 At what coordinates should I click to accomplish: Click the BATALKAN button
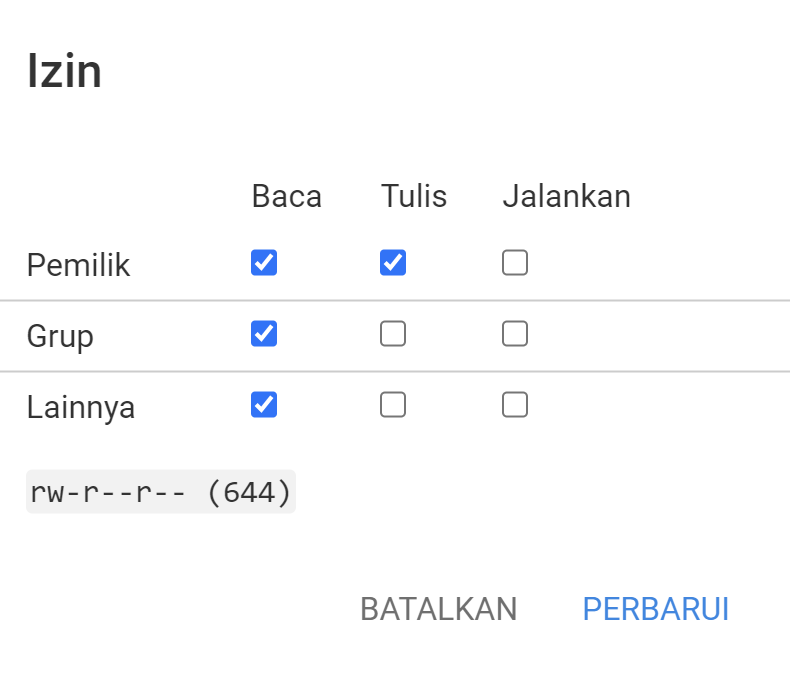click(438, 609)
